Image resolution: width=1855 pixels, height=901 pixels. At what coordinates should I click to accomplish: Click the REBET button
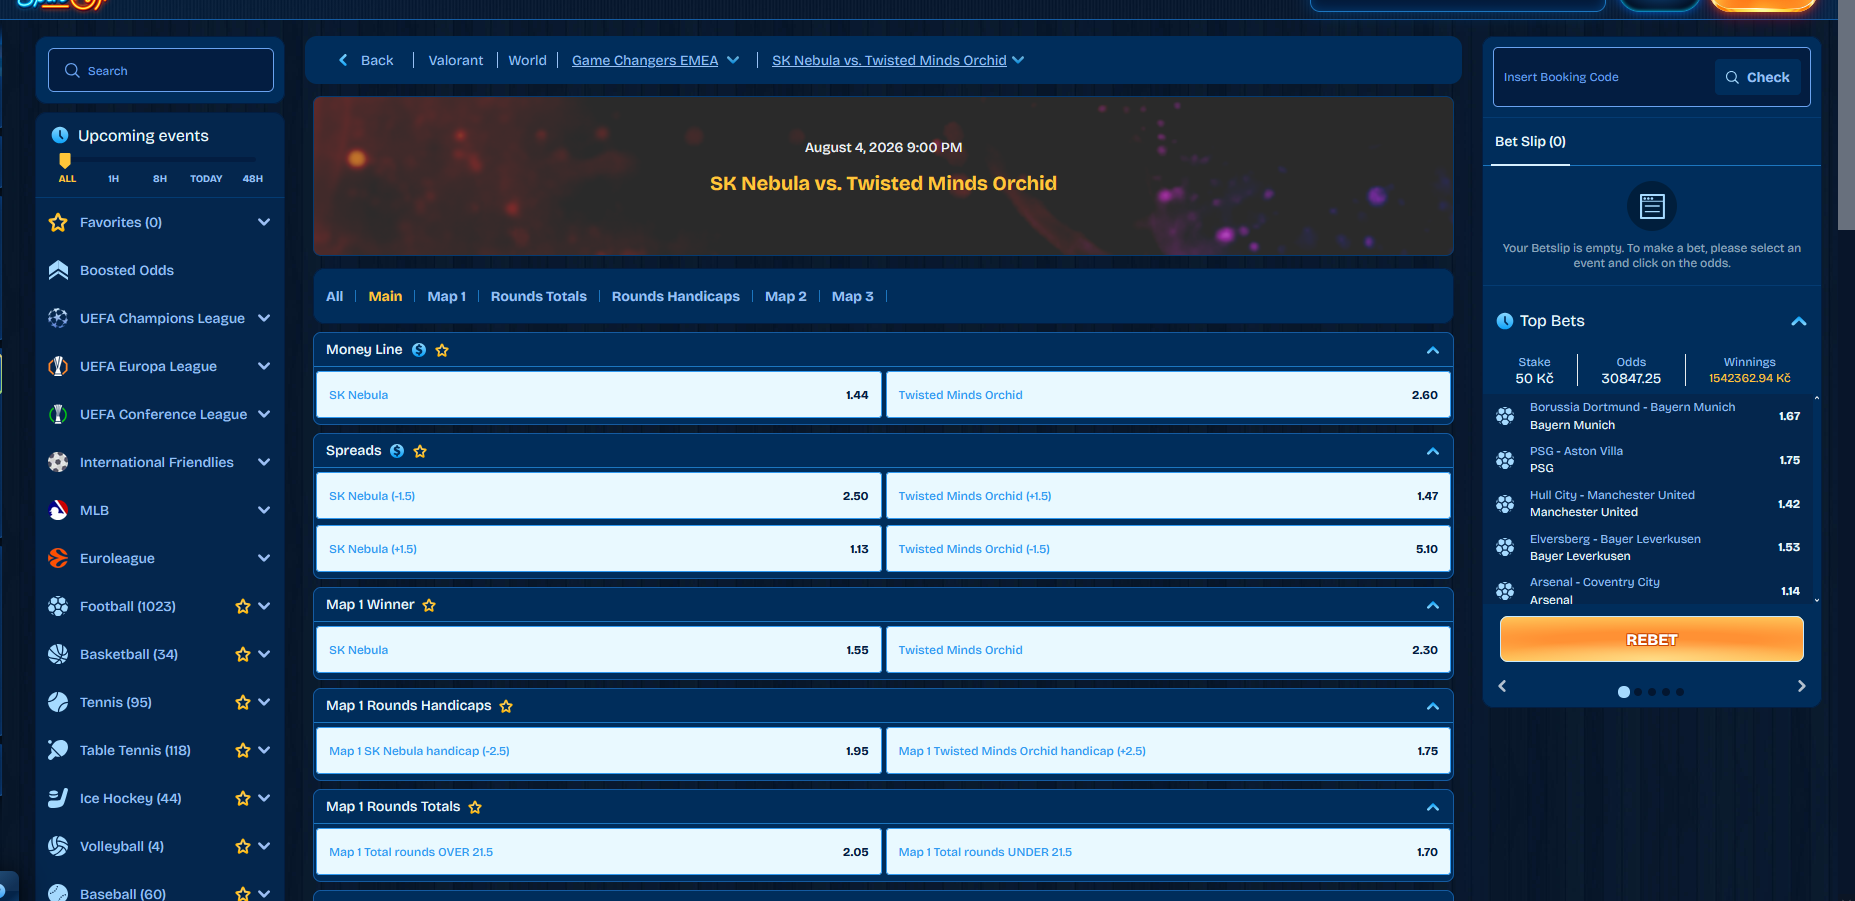(1651, 639)
